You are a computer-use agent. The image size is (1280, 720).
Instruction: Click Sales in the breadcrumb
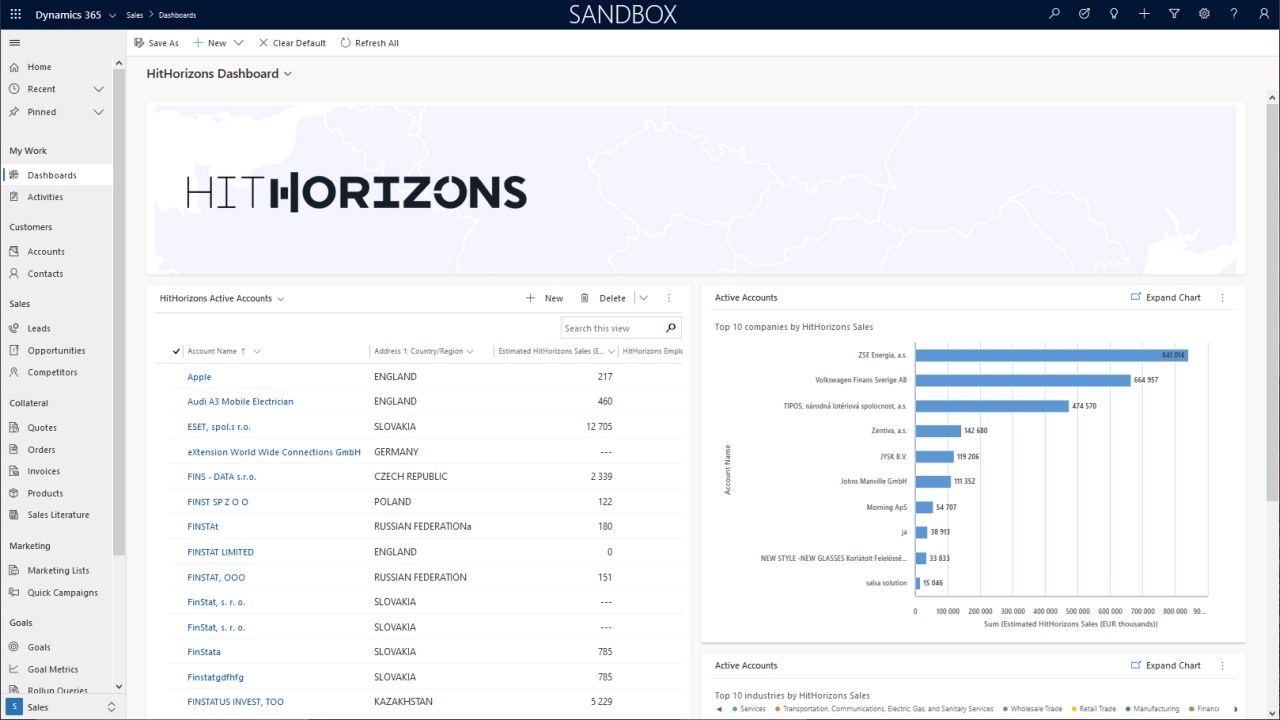coord(135,15)
